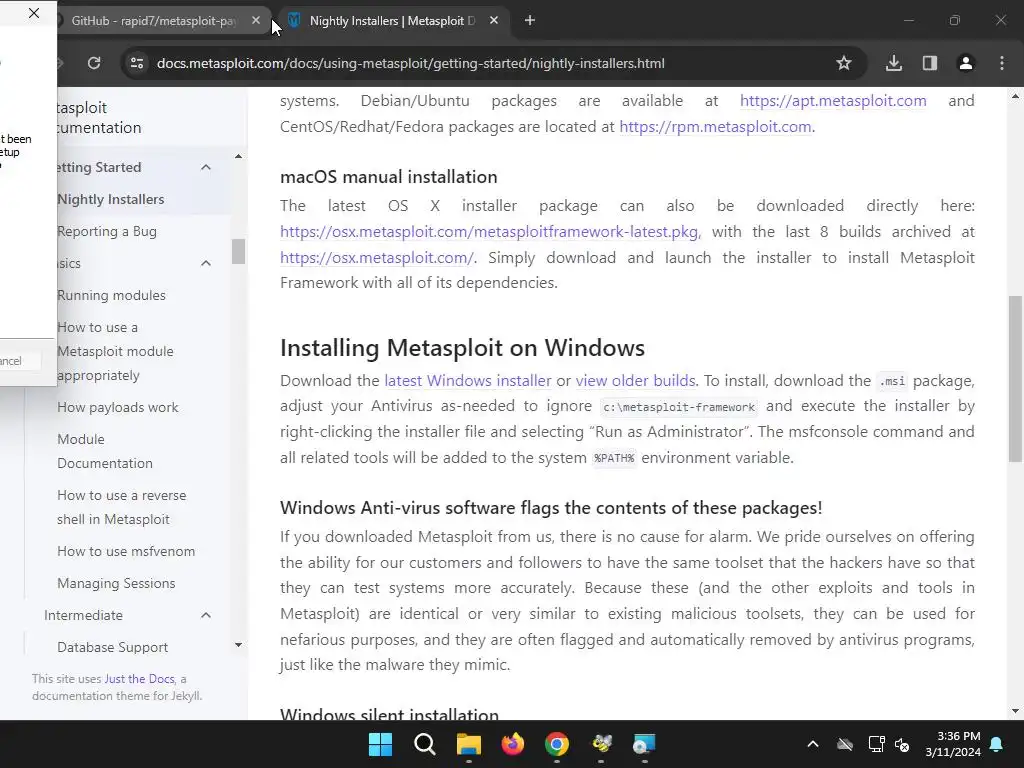Screen dimensions: 1024x768
Task: Click the sidebar scrollbar thumb
Action: [238, 251]
